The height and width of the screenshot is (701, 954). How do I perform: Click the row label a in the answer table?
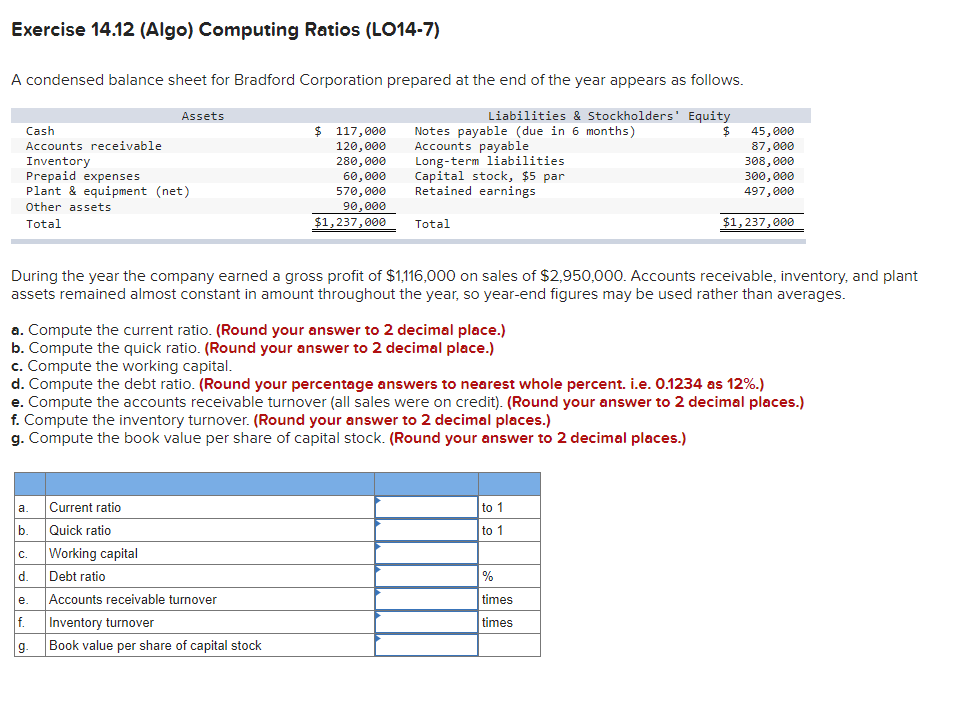[23, 508]
